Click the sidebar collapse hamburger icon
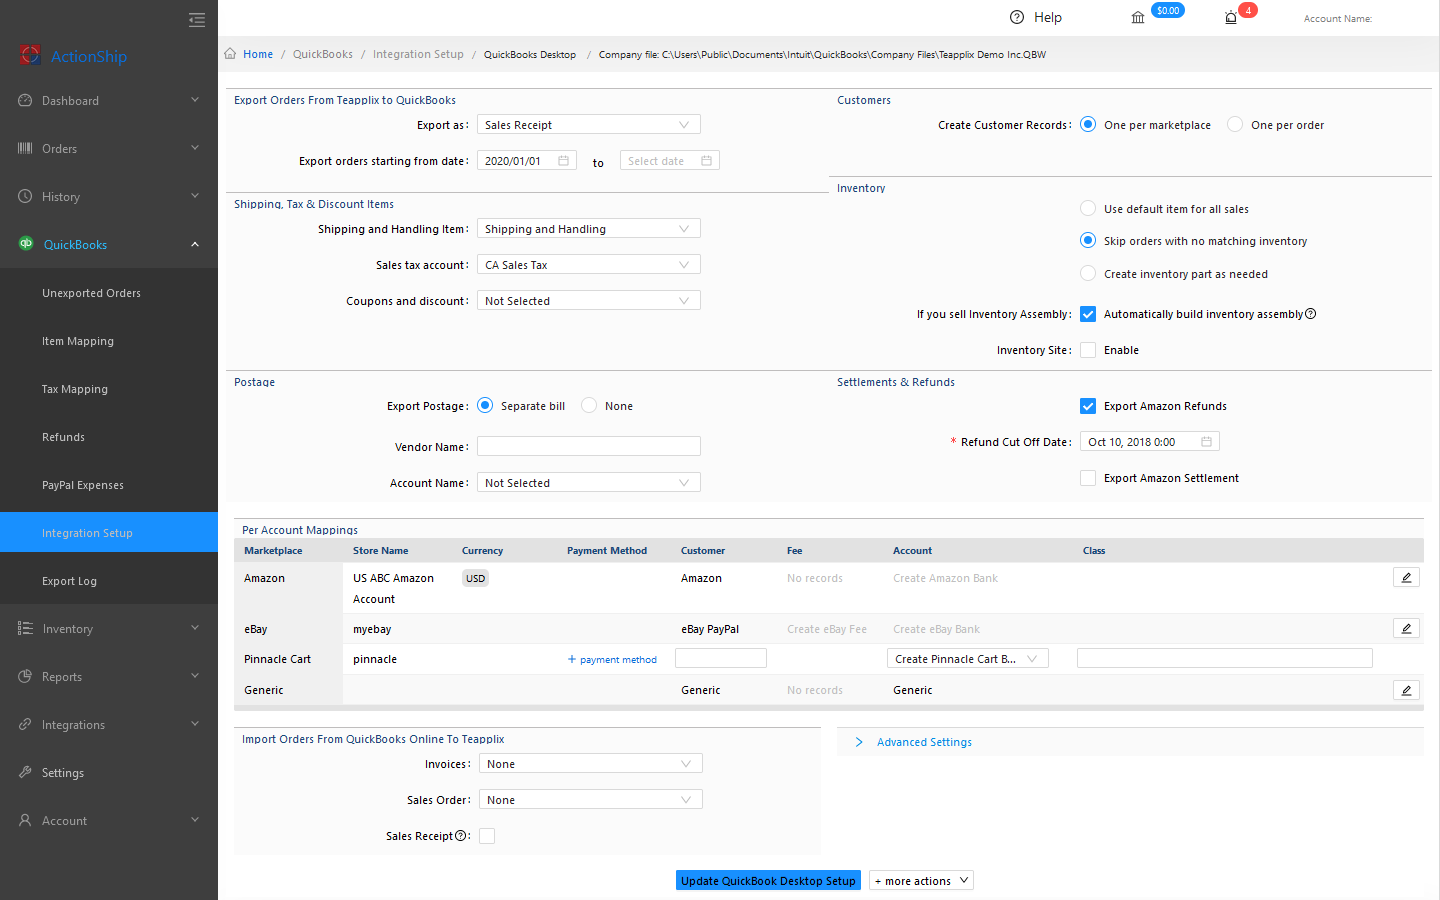 click(x=197, y=19)
